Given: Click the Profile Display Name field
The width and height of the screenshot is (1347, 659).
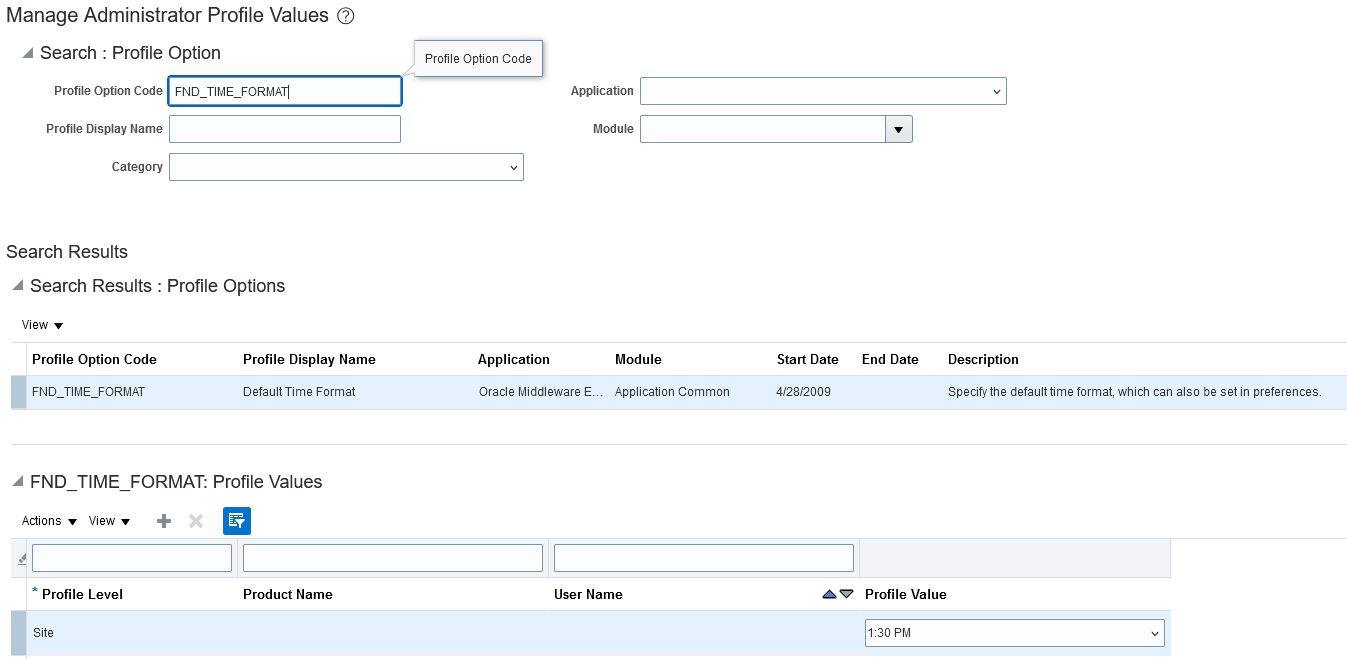Looking at the screenshot, I should point(285,129).
